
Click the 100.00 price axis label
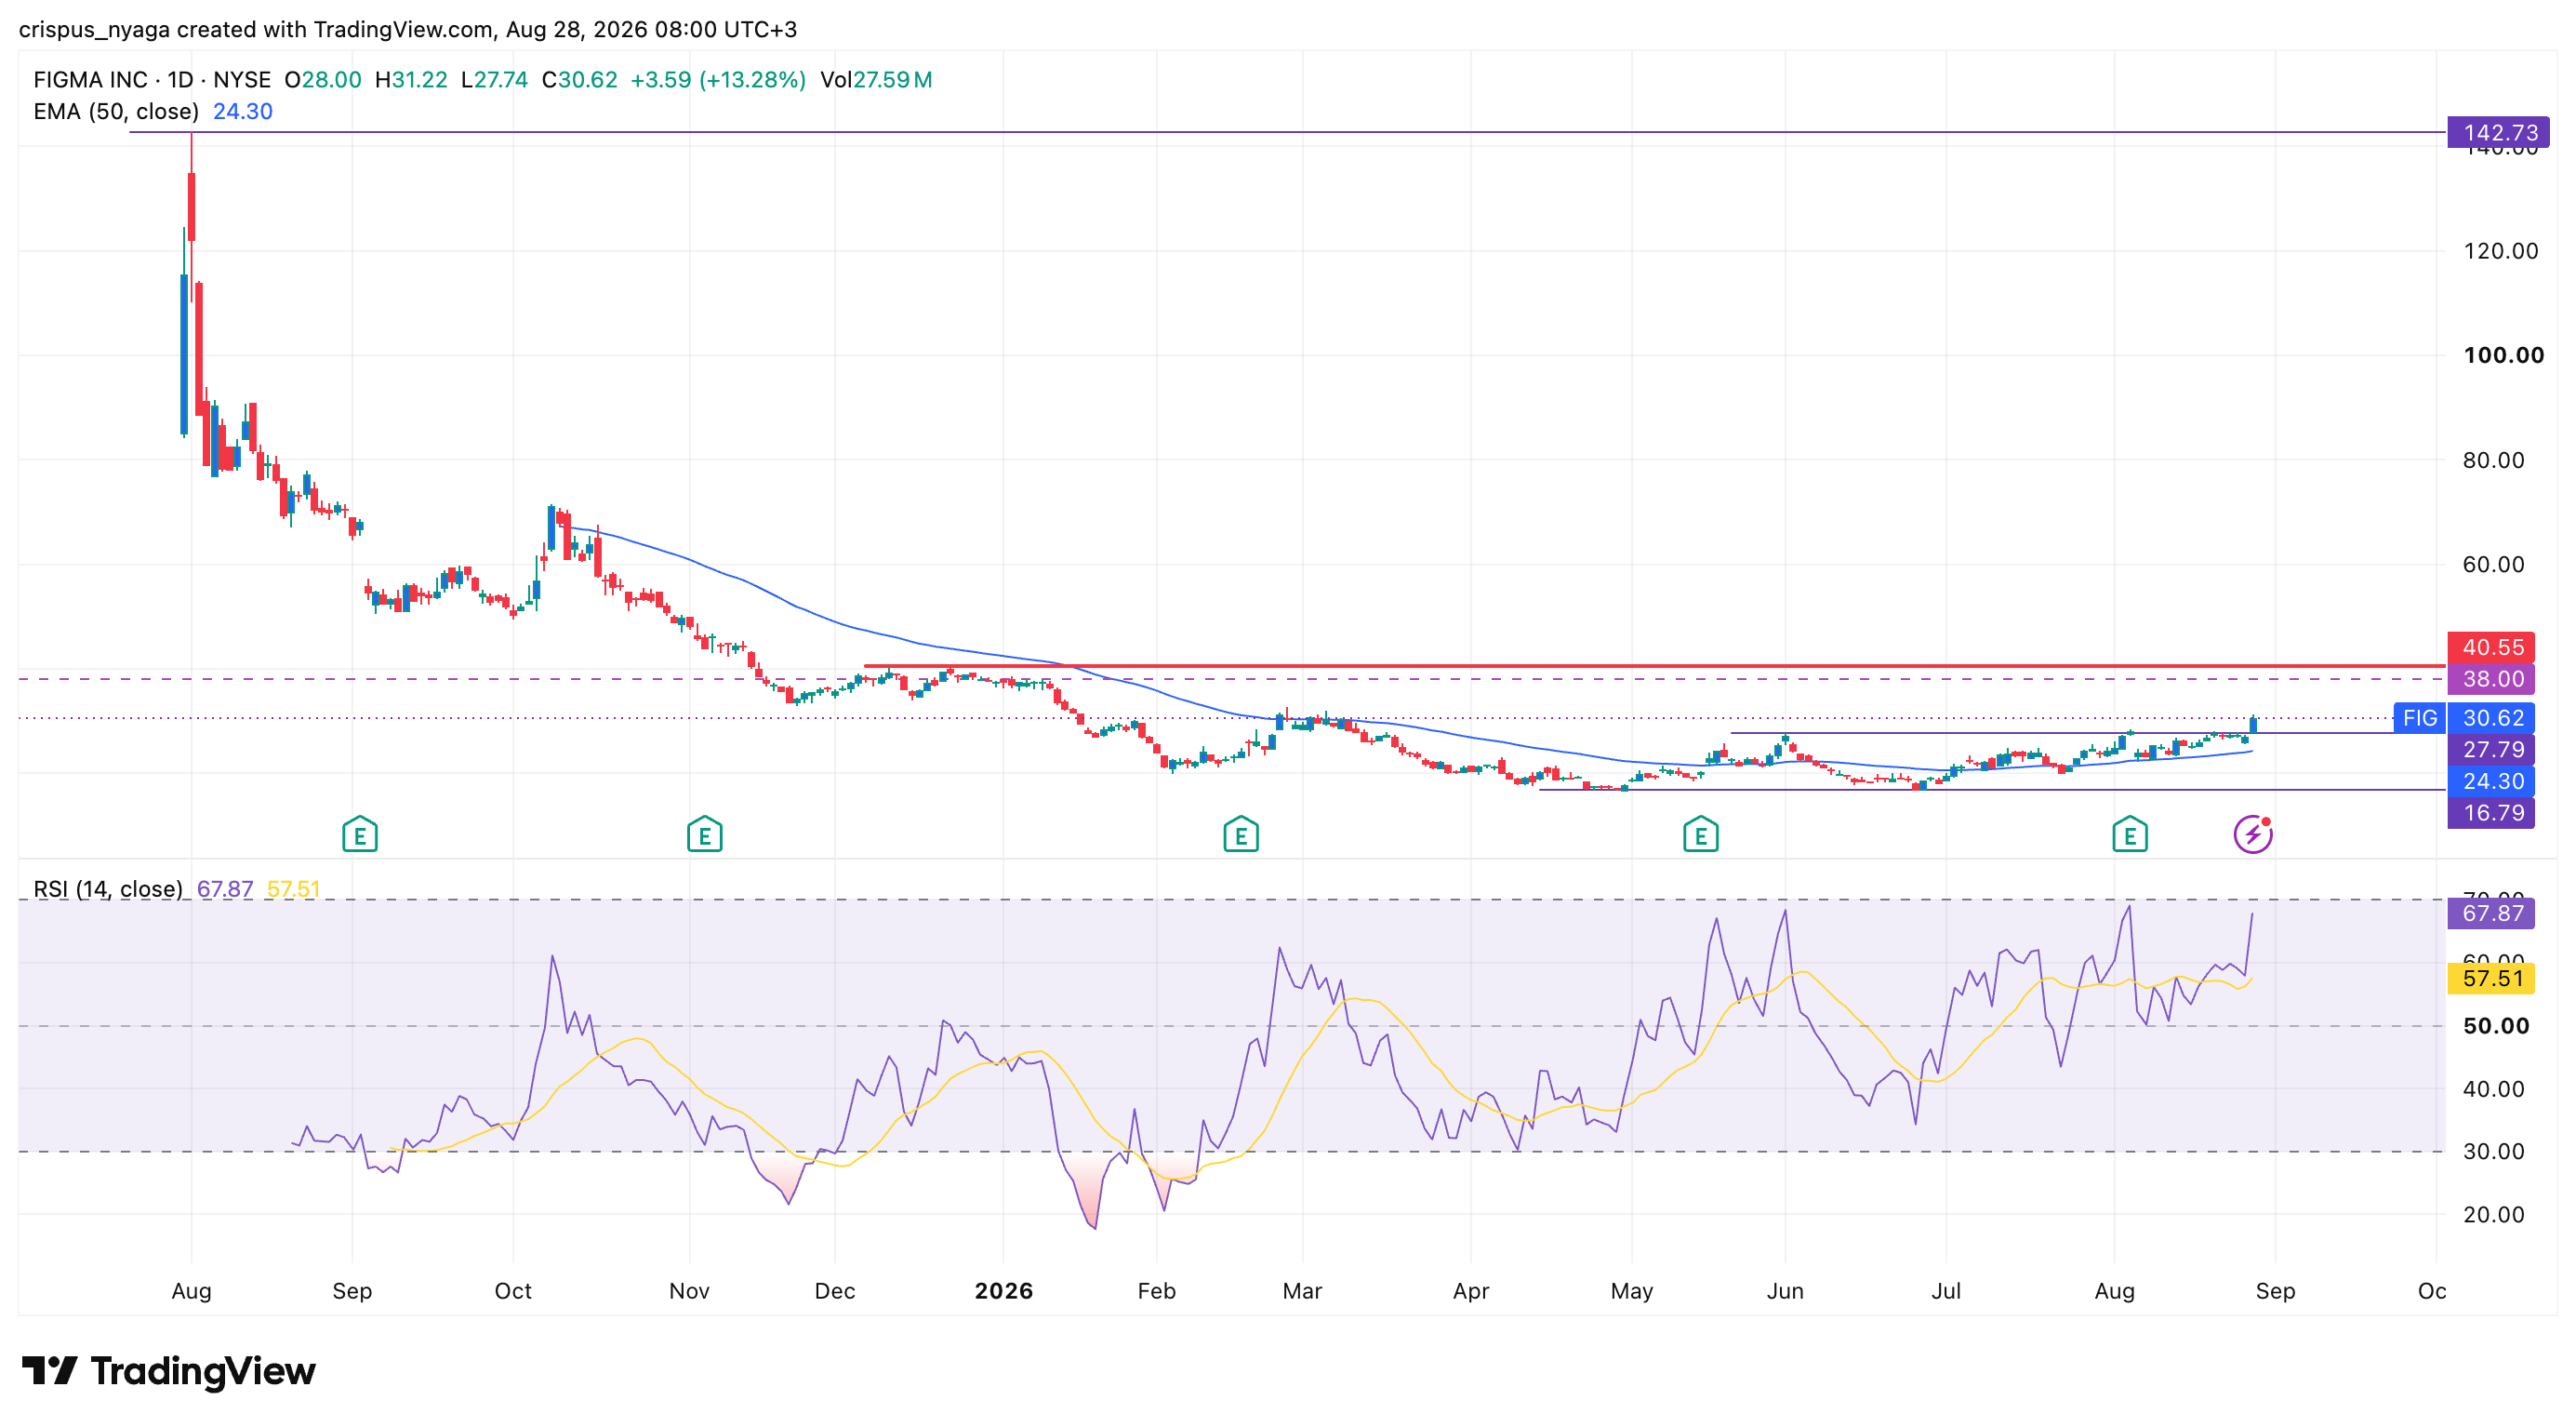2503,355
